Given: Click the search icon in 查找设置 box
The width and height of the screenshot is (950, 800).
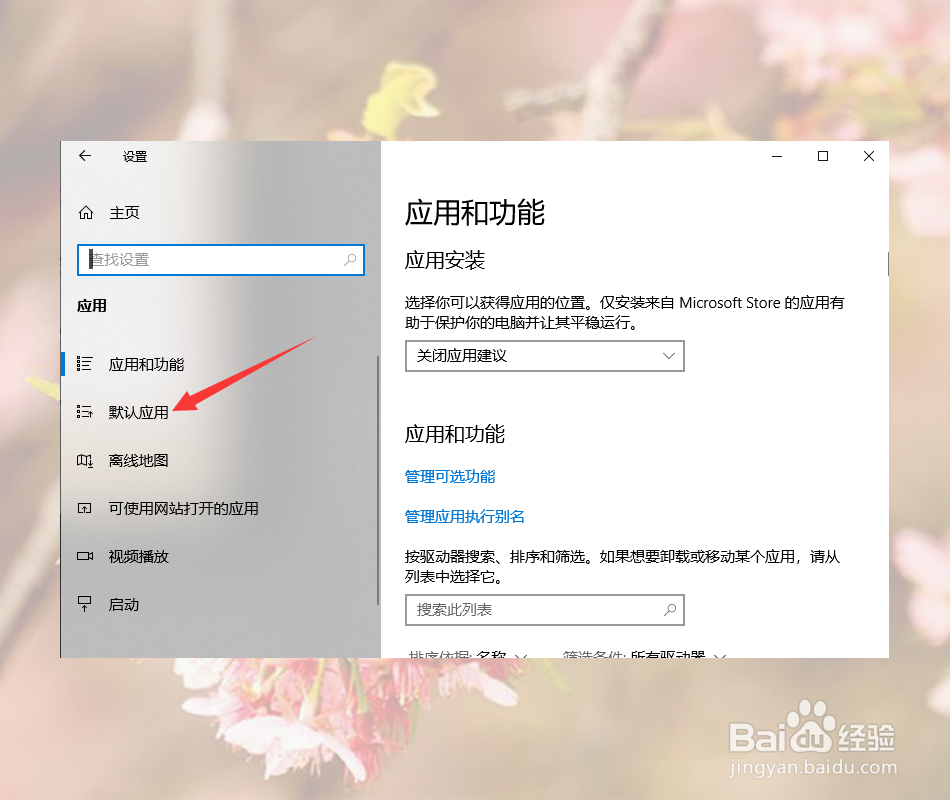Looking at the screenshot, I should click(x=350, y=260).
